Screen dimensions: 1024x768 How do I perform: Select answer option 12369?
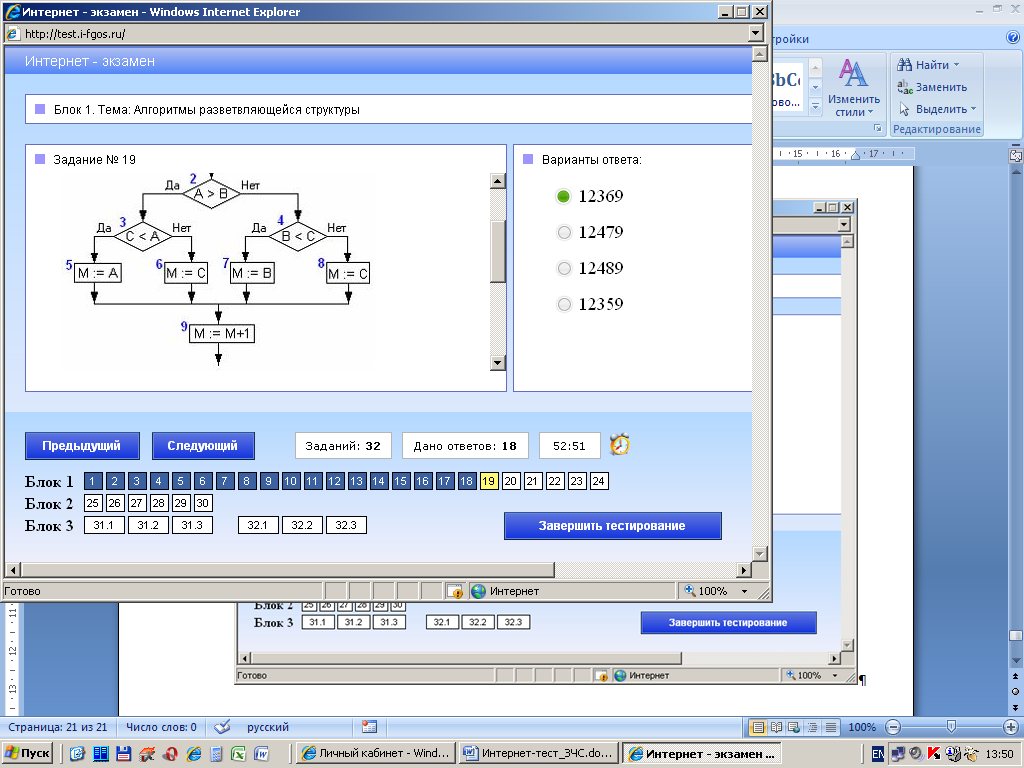click(563, 196)
